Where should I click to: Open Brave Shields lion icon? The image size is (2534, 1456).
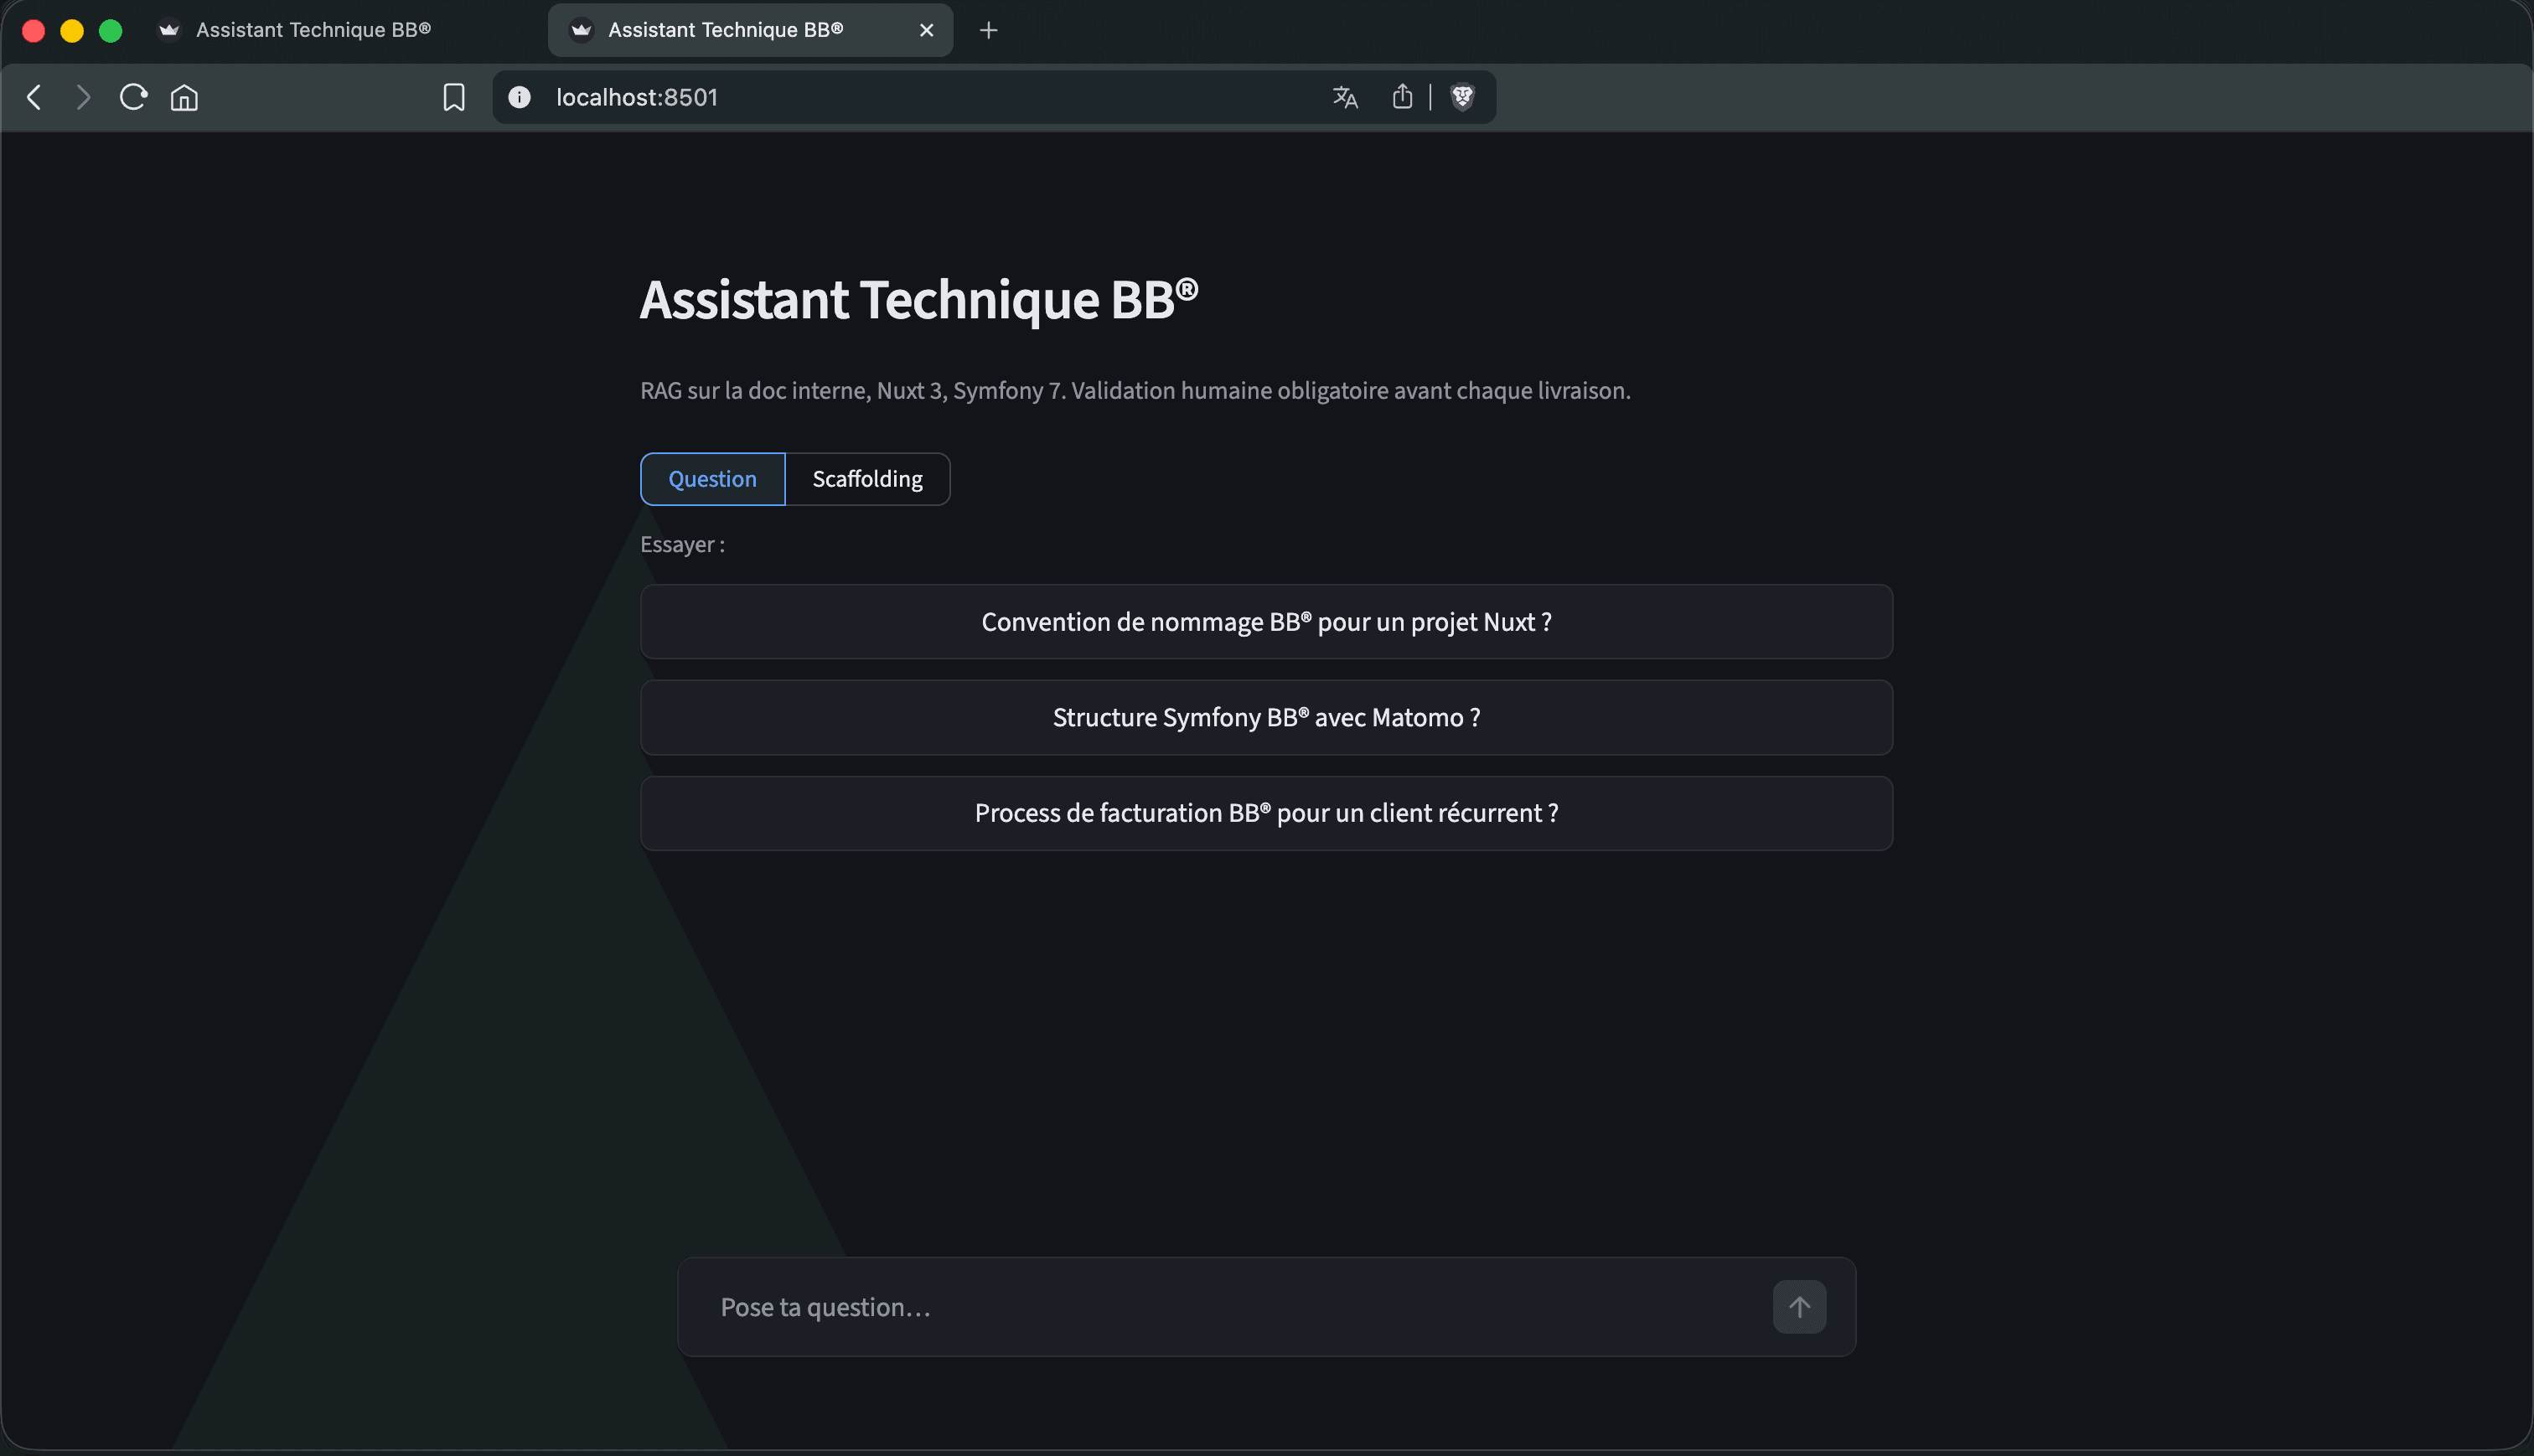(1462, 97)
